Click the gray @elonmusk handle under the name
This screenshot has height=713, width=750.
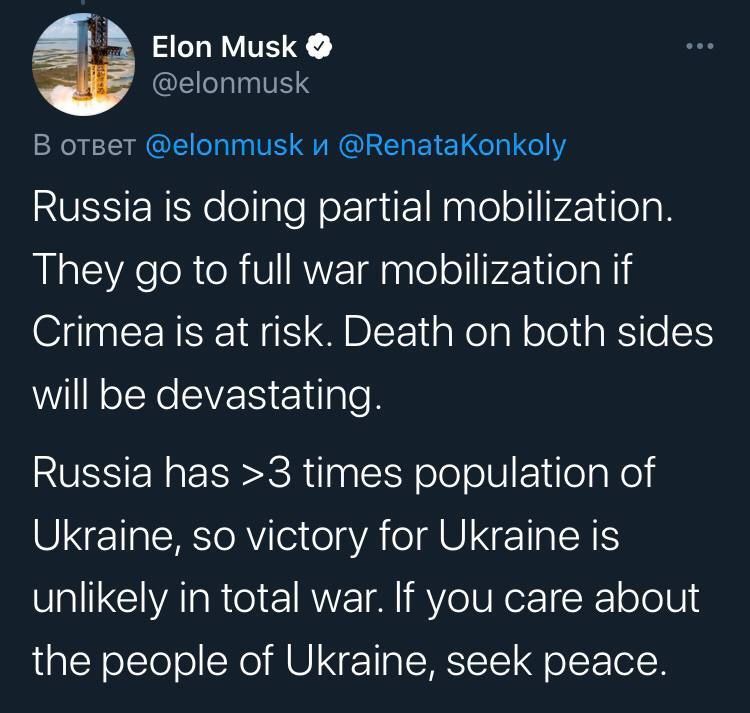point(230,82)
